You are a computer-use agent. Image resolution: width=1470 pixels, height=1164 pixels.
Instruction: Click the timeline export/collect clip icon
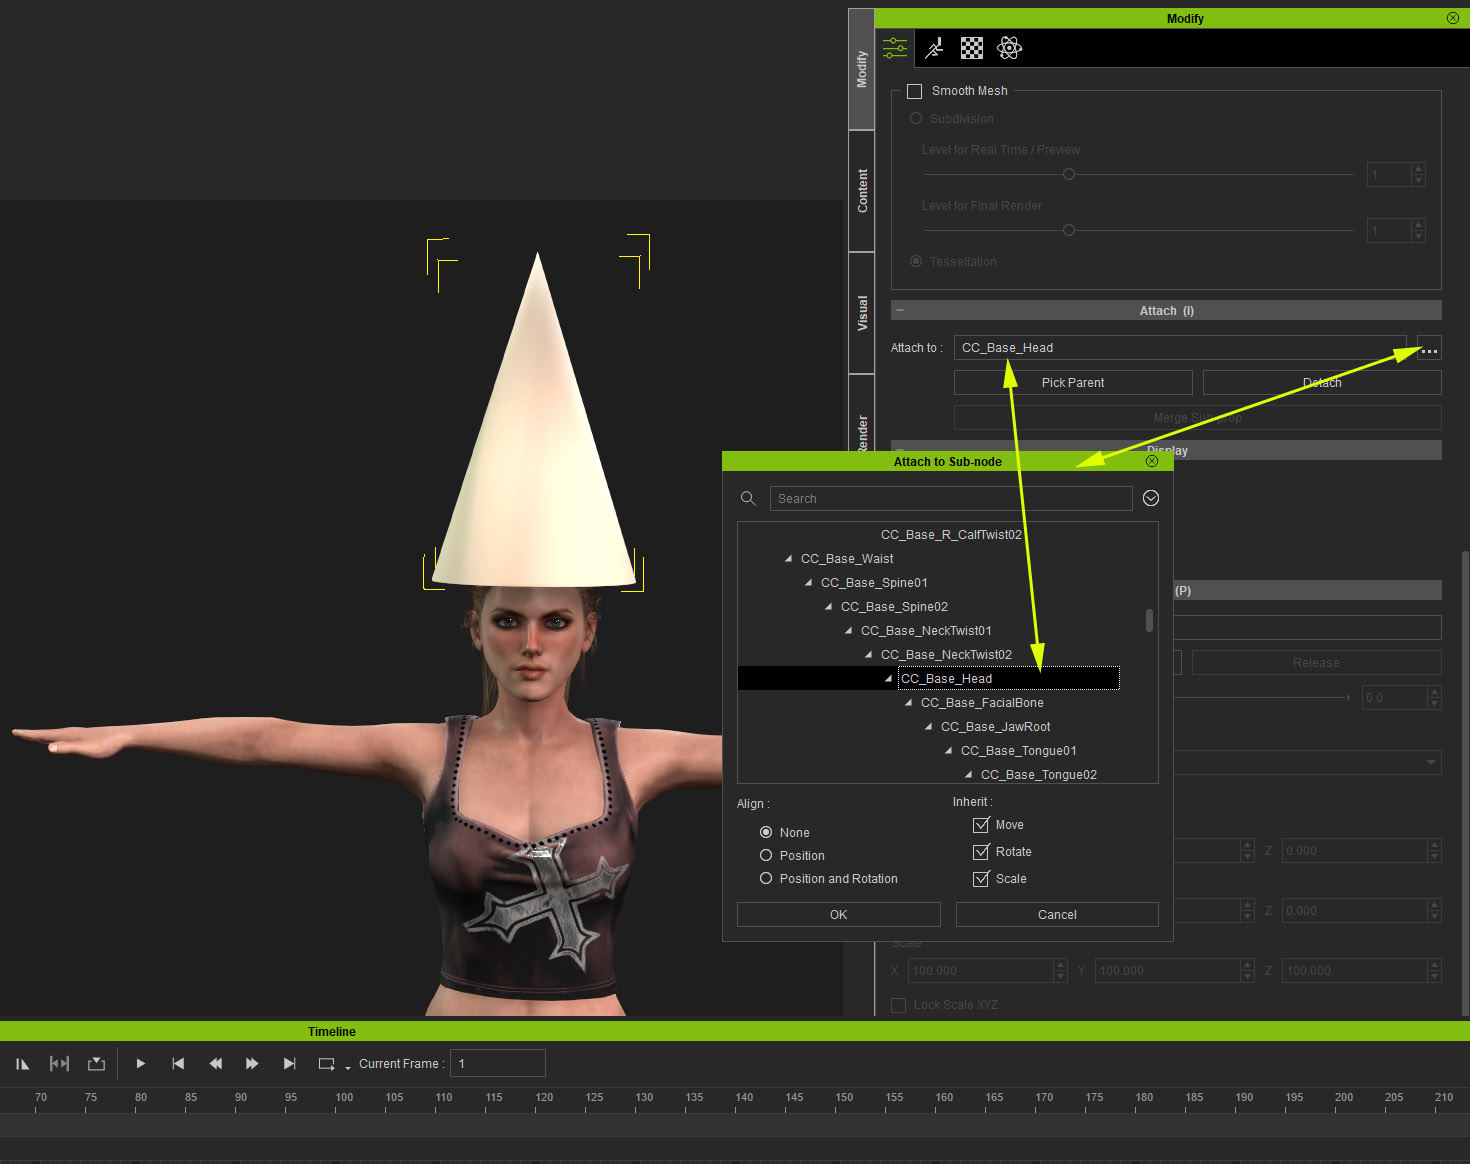[x=97, y=1064]
